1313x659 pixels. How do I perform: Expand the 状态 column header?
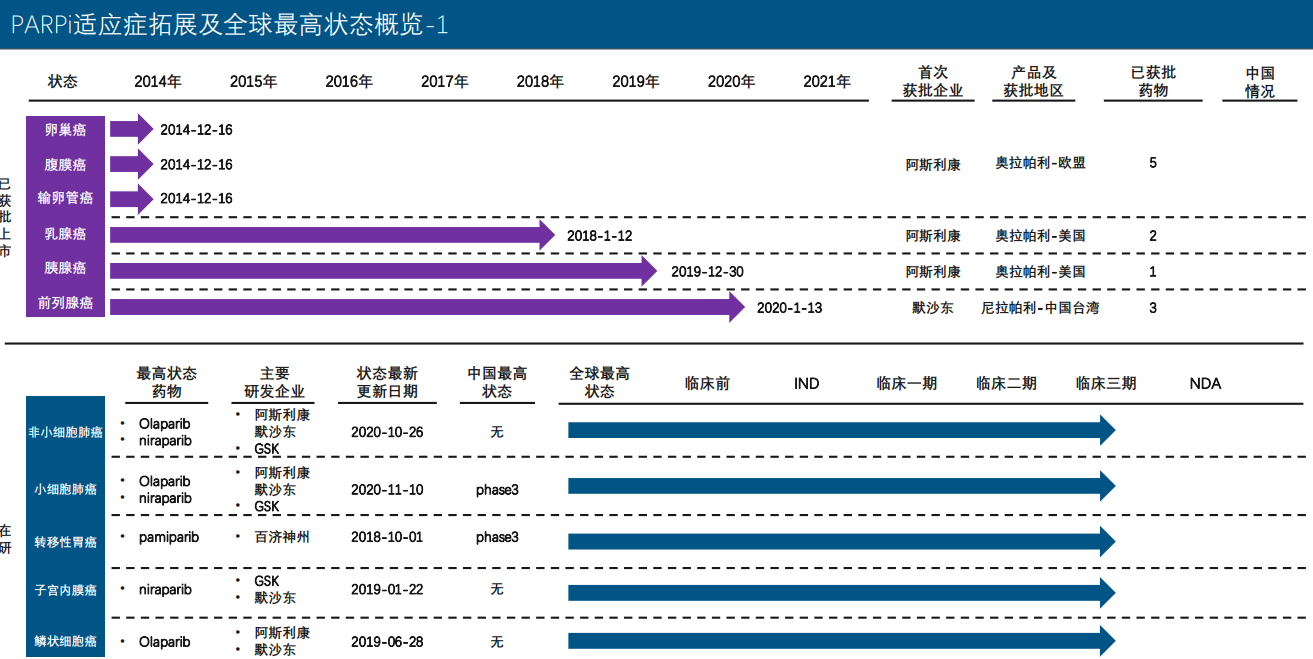point(63,82)
